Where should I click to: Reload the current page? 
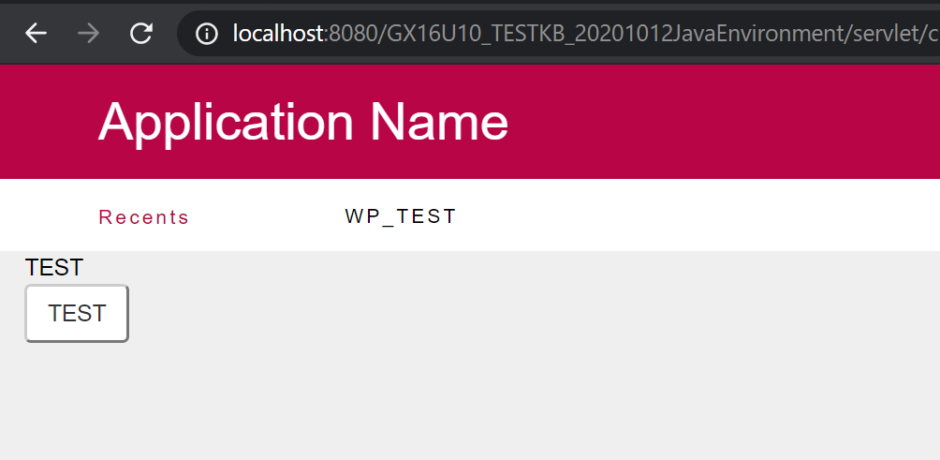point(142,34)
